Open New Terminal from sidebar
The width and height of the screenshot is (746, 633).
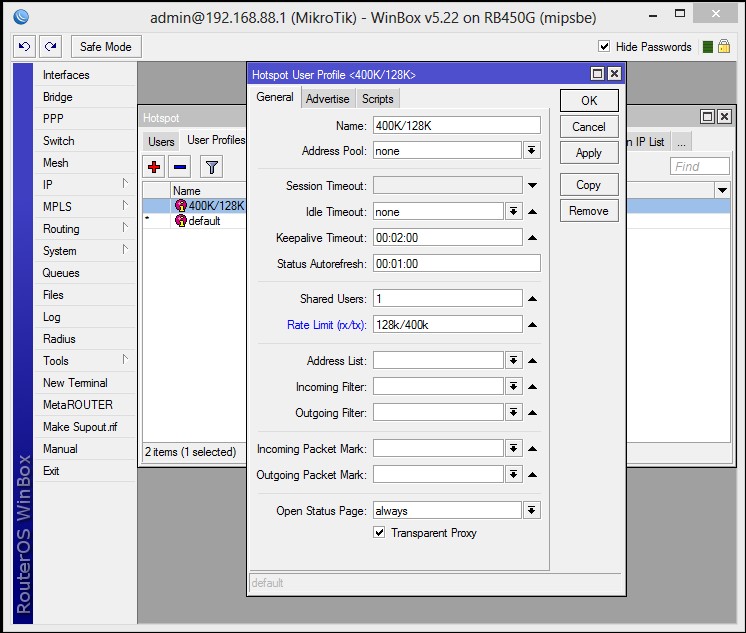tap(85, 383)
